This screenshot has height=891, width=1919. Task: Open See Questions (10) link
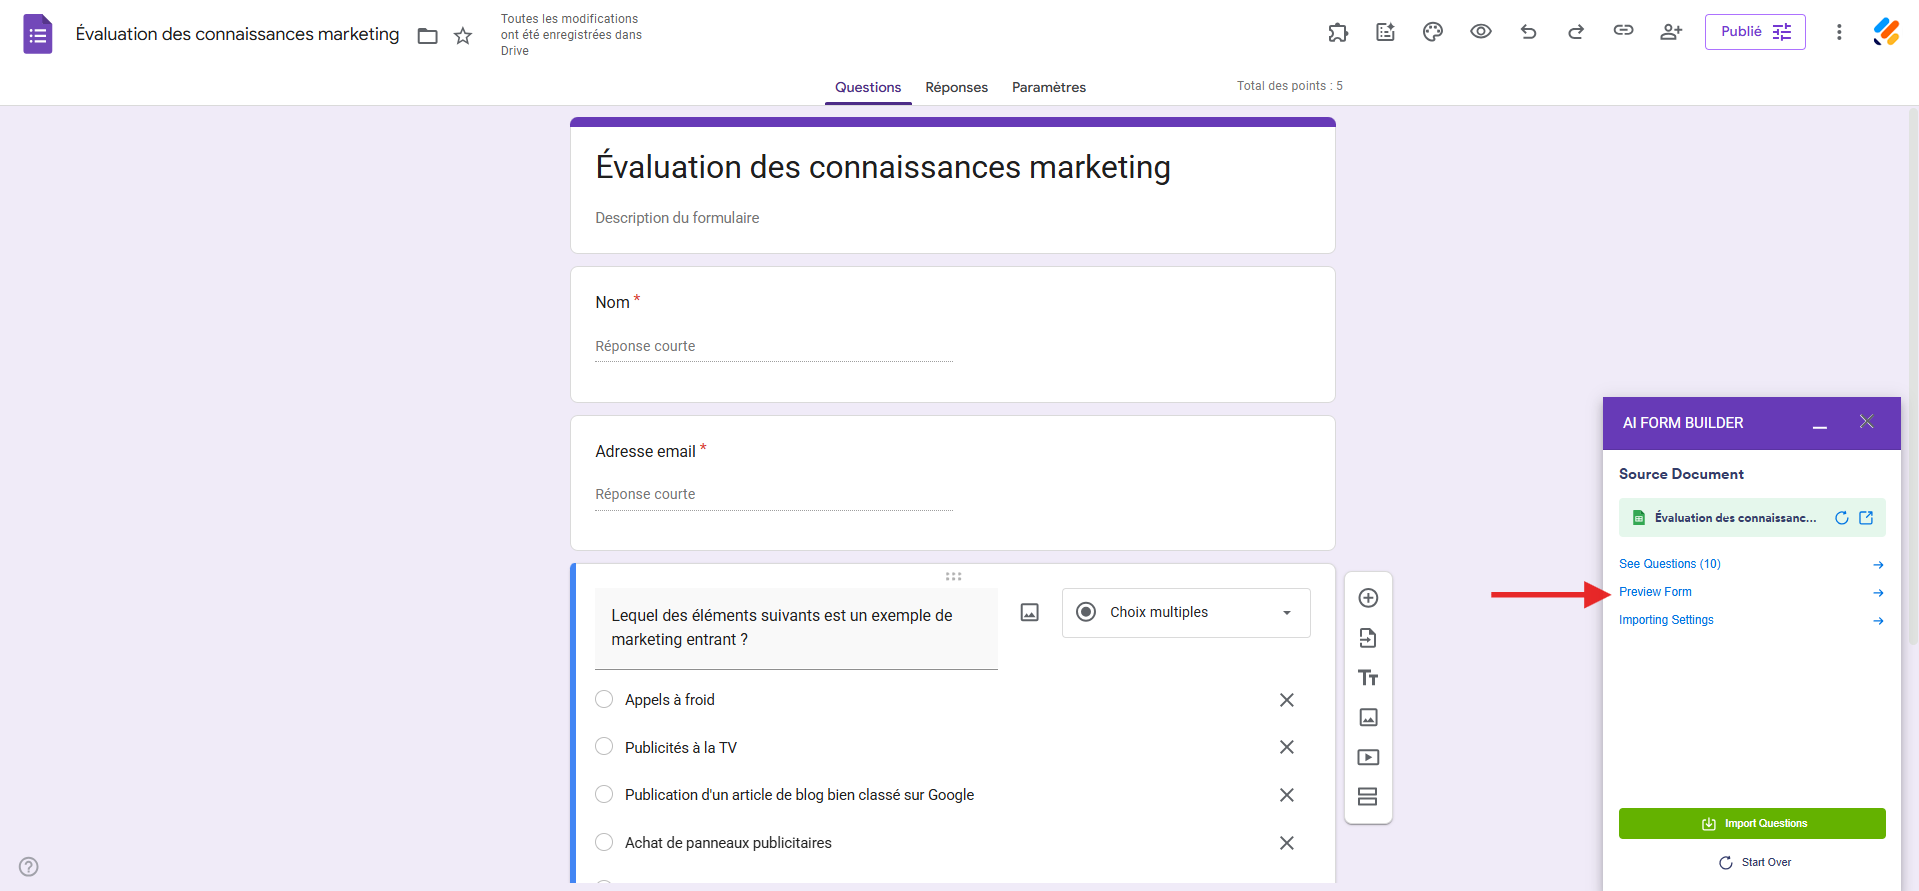pos(1670,564)
